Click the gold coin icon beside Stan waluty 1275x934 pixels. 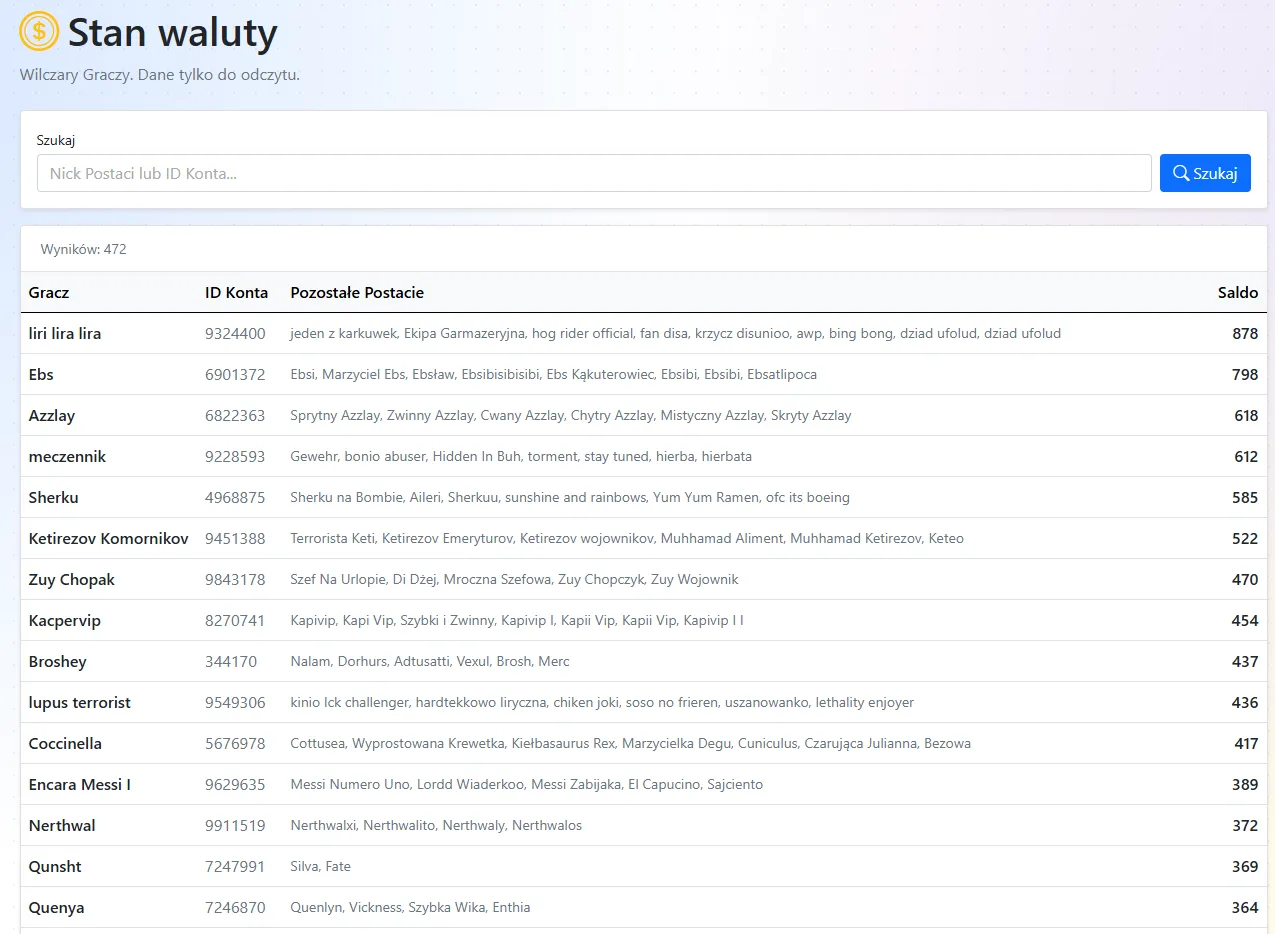pyautogui.click(x=39, y=31)
